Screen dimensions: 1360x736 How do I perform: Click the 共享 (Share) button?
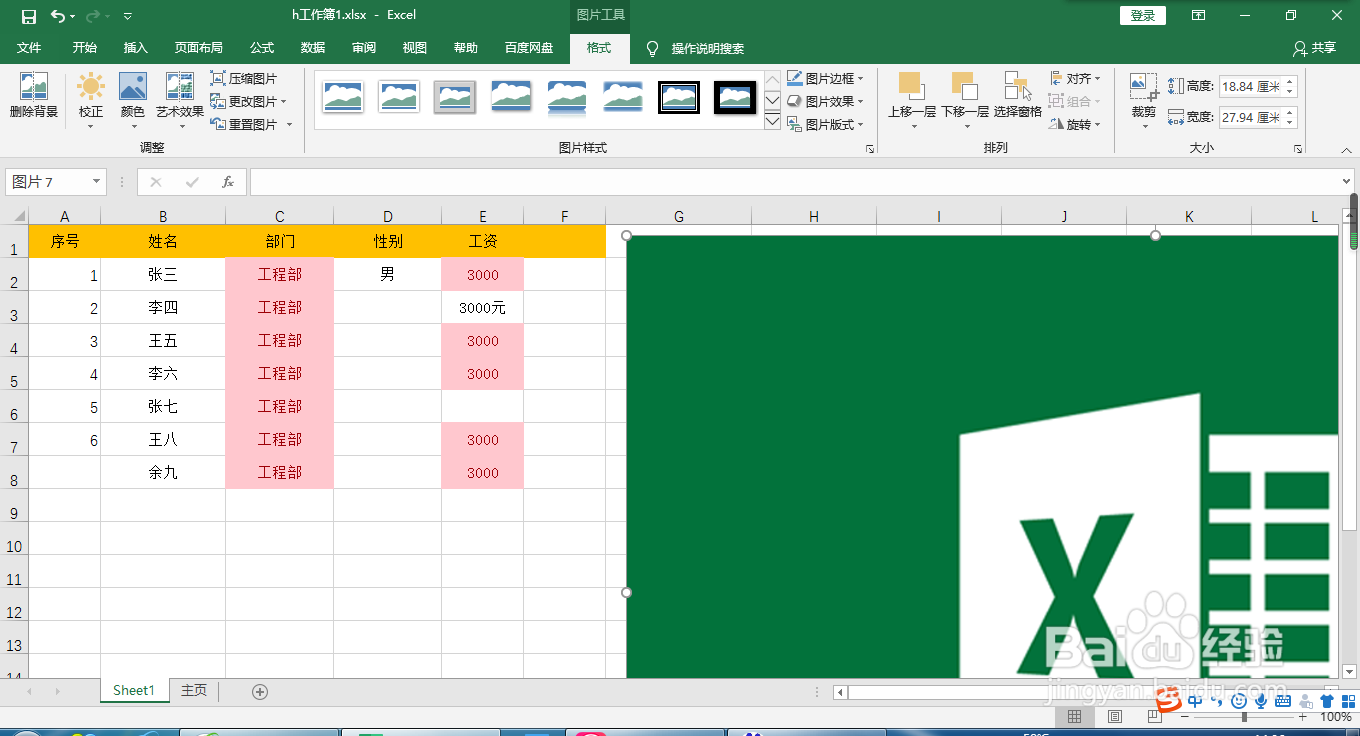1318,48
